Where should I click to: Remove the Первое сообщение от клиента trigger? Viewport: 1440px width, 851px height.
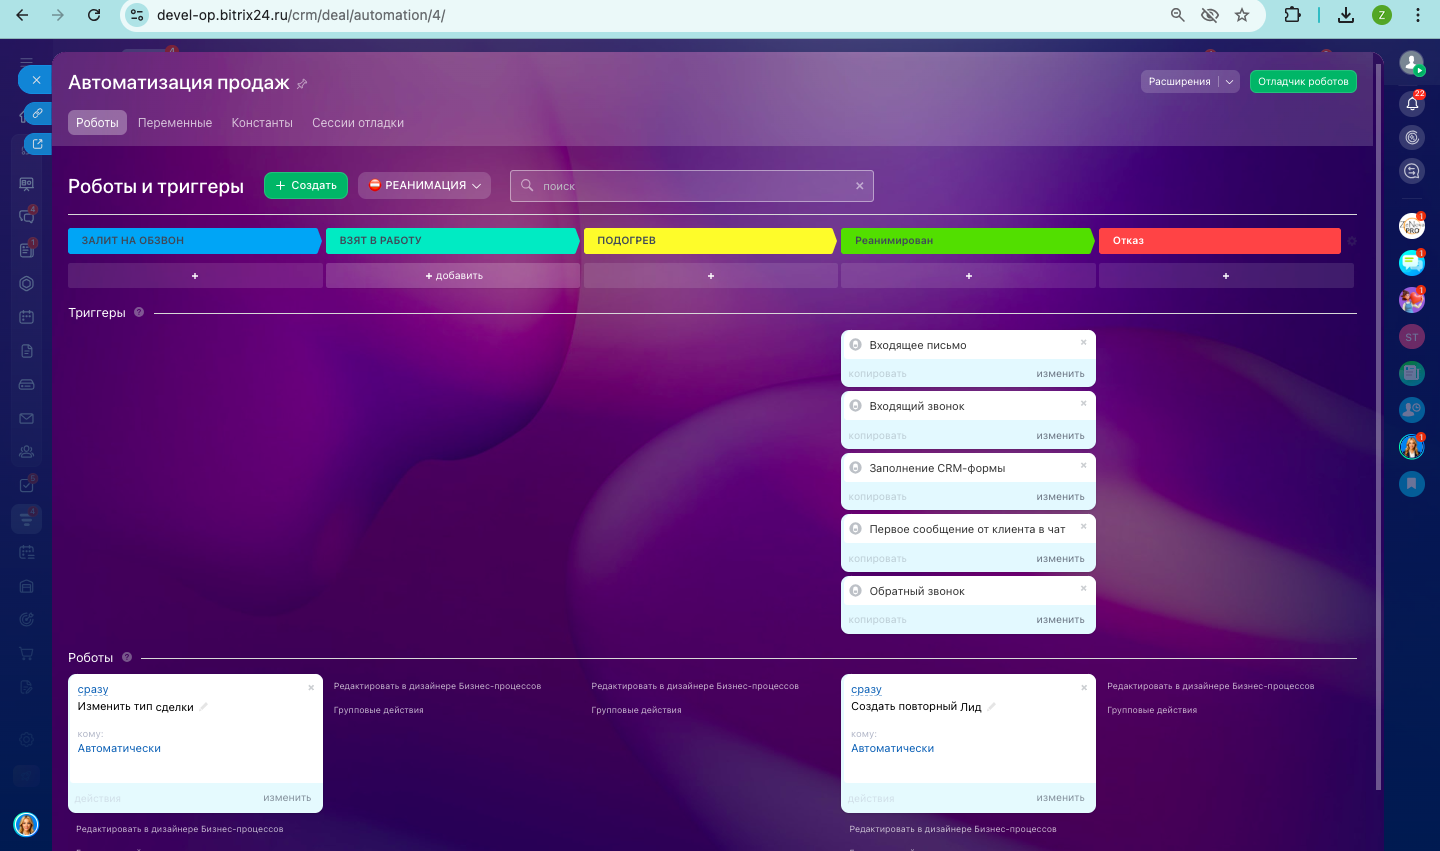(1083, 526)
